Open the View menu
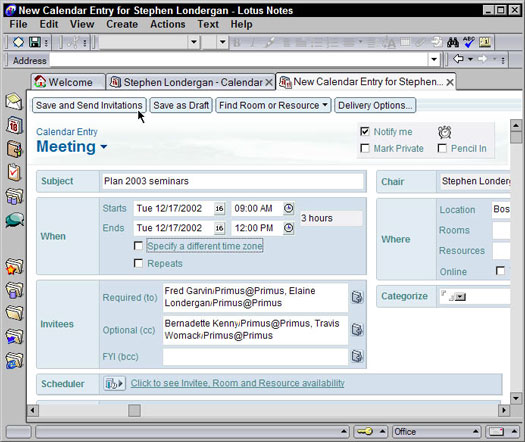 click(82, 24)
